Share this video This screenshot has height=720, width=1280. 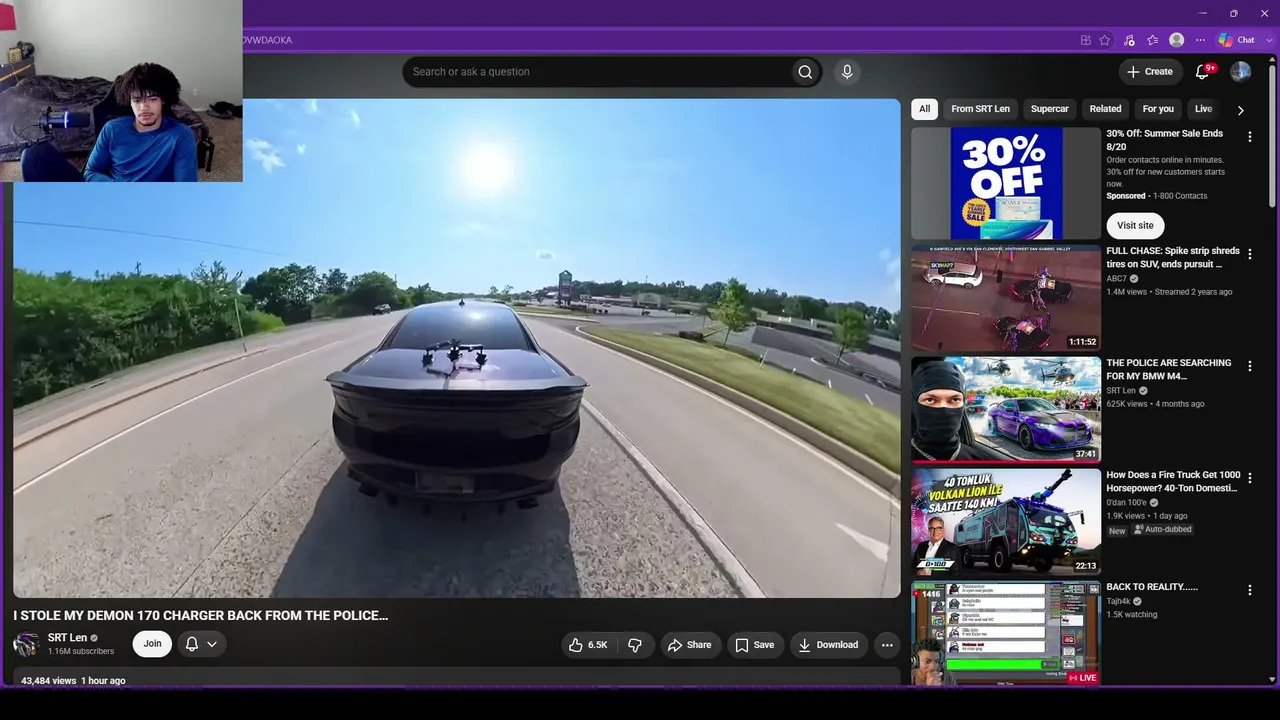click(690, 645)
